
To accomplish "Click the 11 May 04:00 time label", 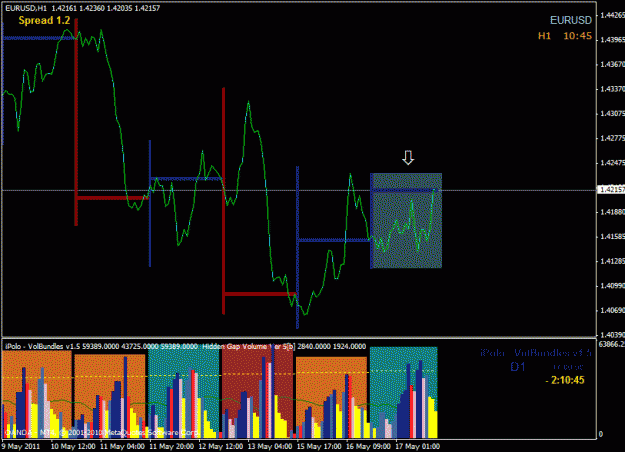I will coord(122,446).
